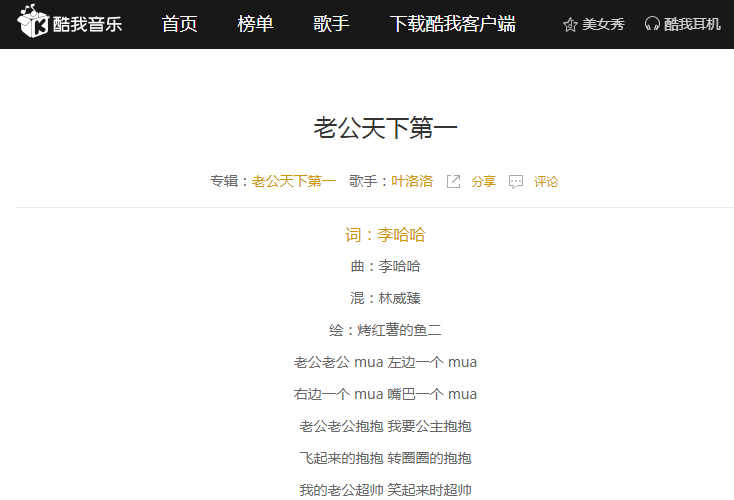Open the 评论 comments link
This screenshot has width=734, height=500.
click(546, 181)
